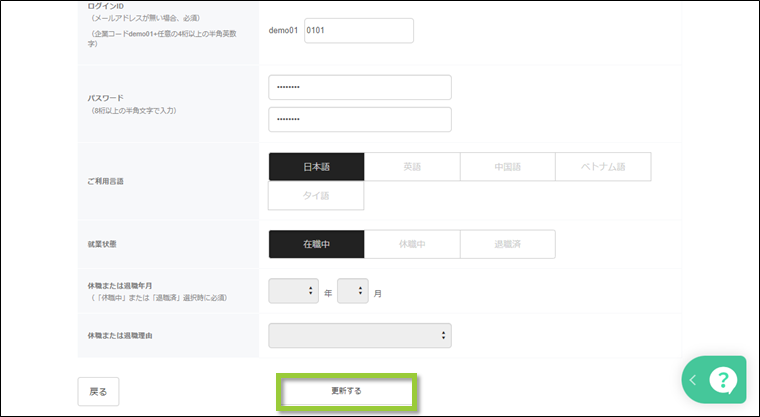760x417 pixels.
Task: Click the help question mark icon
Action: coord(722,381)
